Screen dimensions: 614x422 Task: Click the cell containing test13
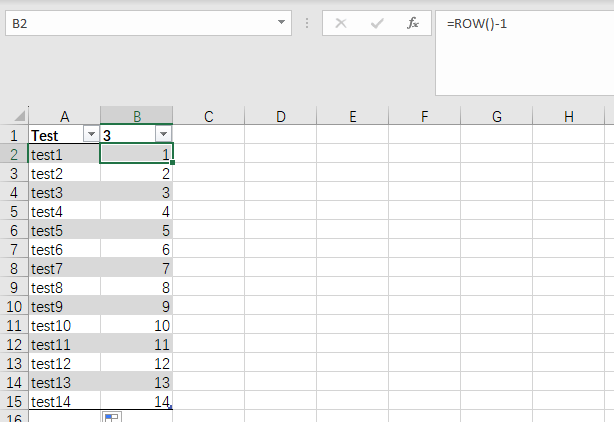click(x=64, y=382)
